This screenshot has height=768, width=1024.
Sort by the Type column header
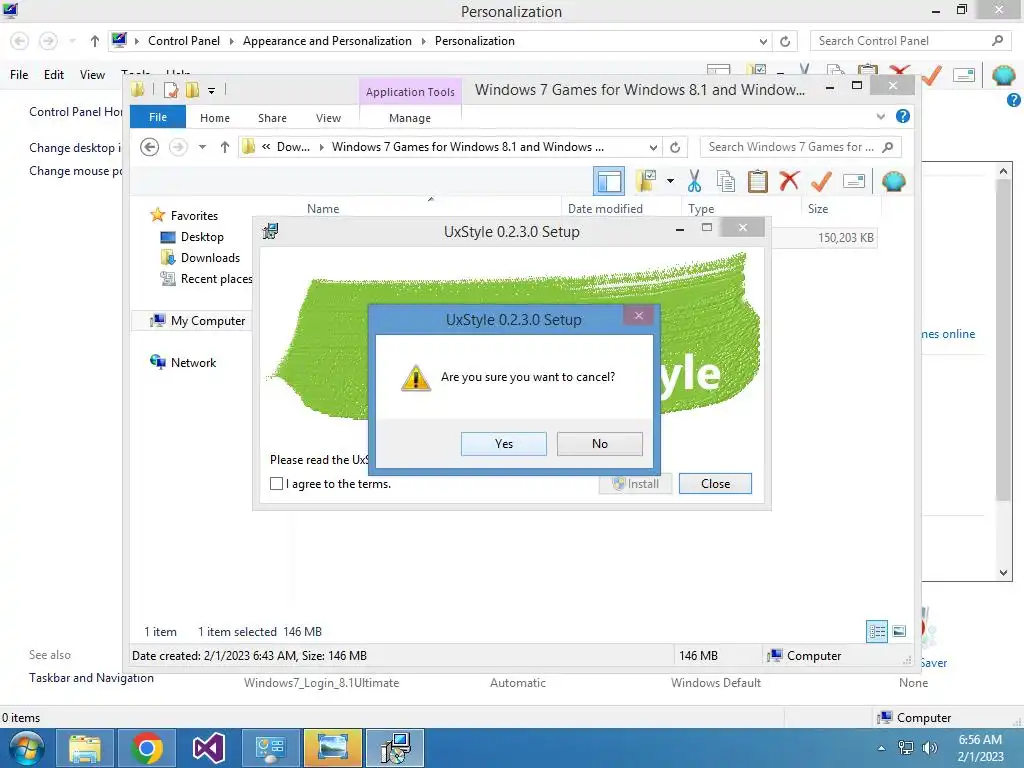pyautogui.click(x=701, y=208)
